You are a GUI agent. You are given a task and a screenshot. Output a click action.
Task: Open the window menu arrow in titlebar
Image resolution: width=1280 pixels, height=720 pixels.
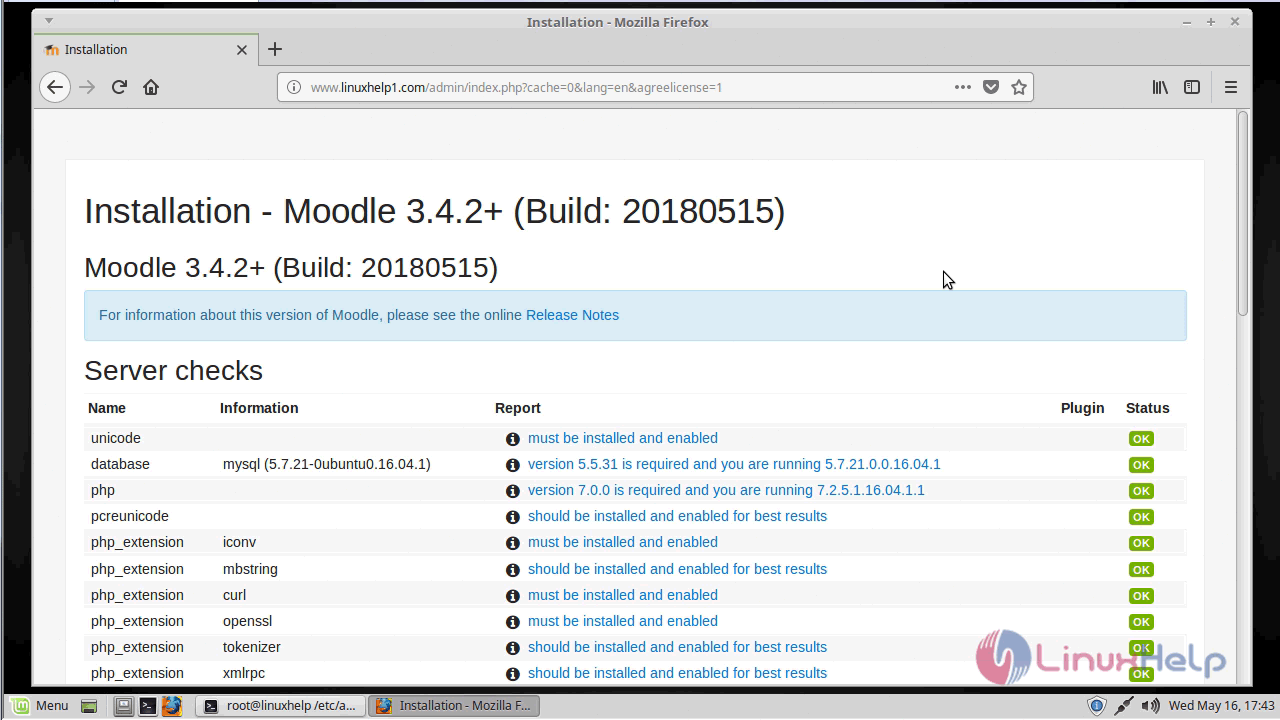(x=49, y=21)
